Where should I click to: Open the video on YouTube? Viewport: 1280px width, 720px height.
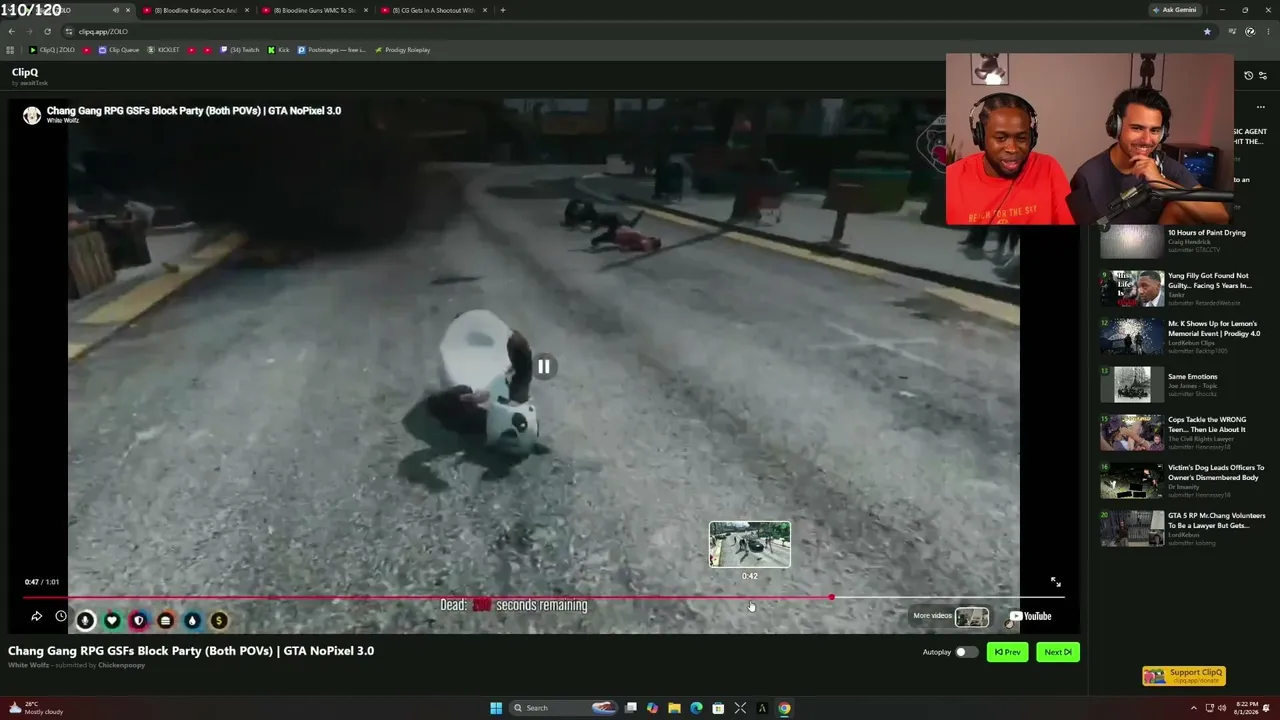[x=1031, y=617]
